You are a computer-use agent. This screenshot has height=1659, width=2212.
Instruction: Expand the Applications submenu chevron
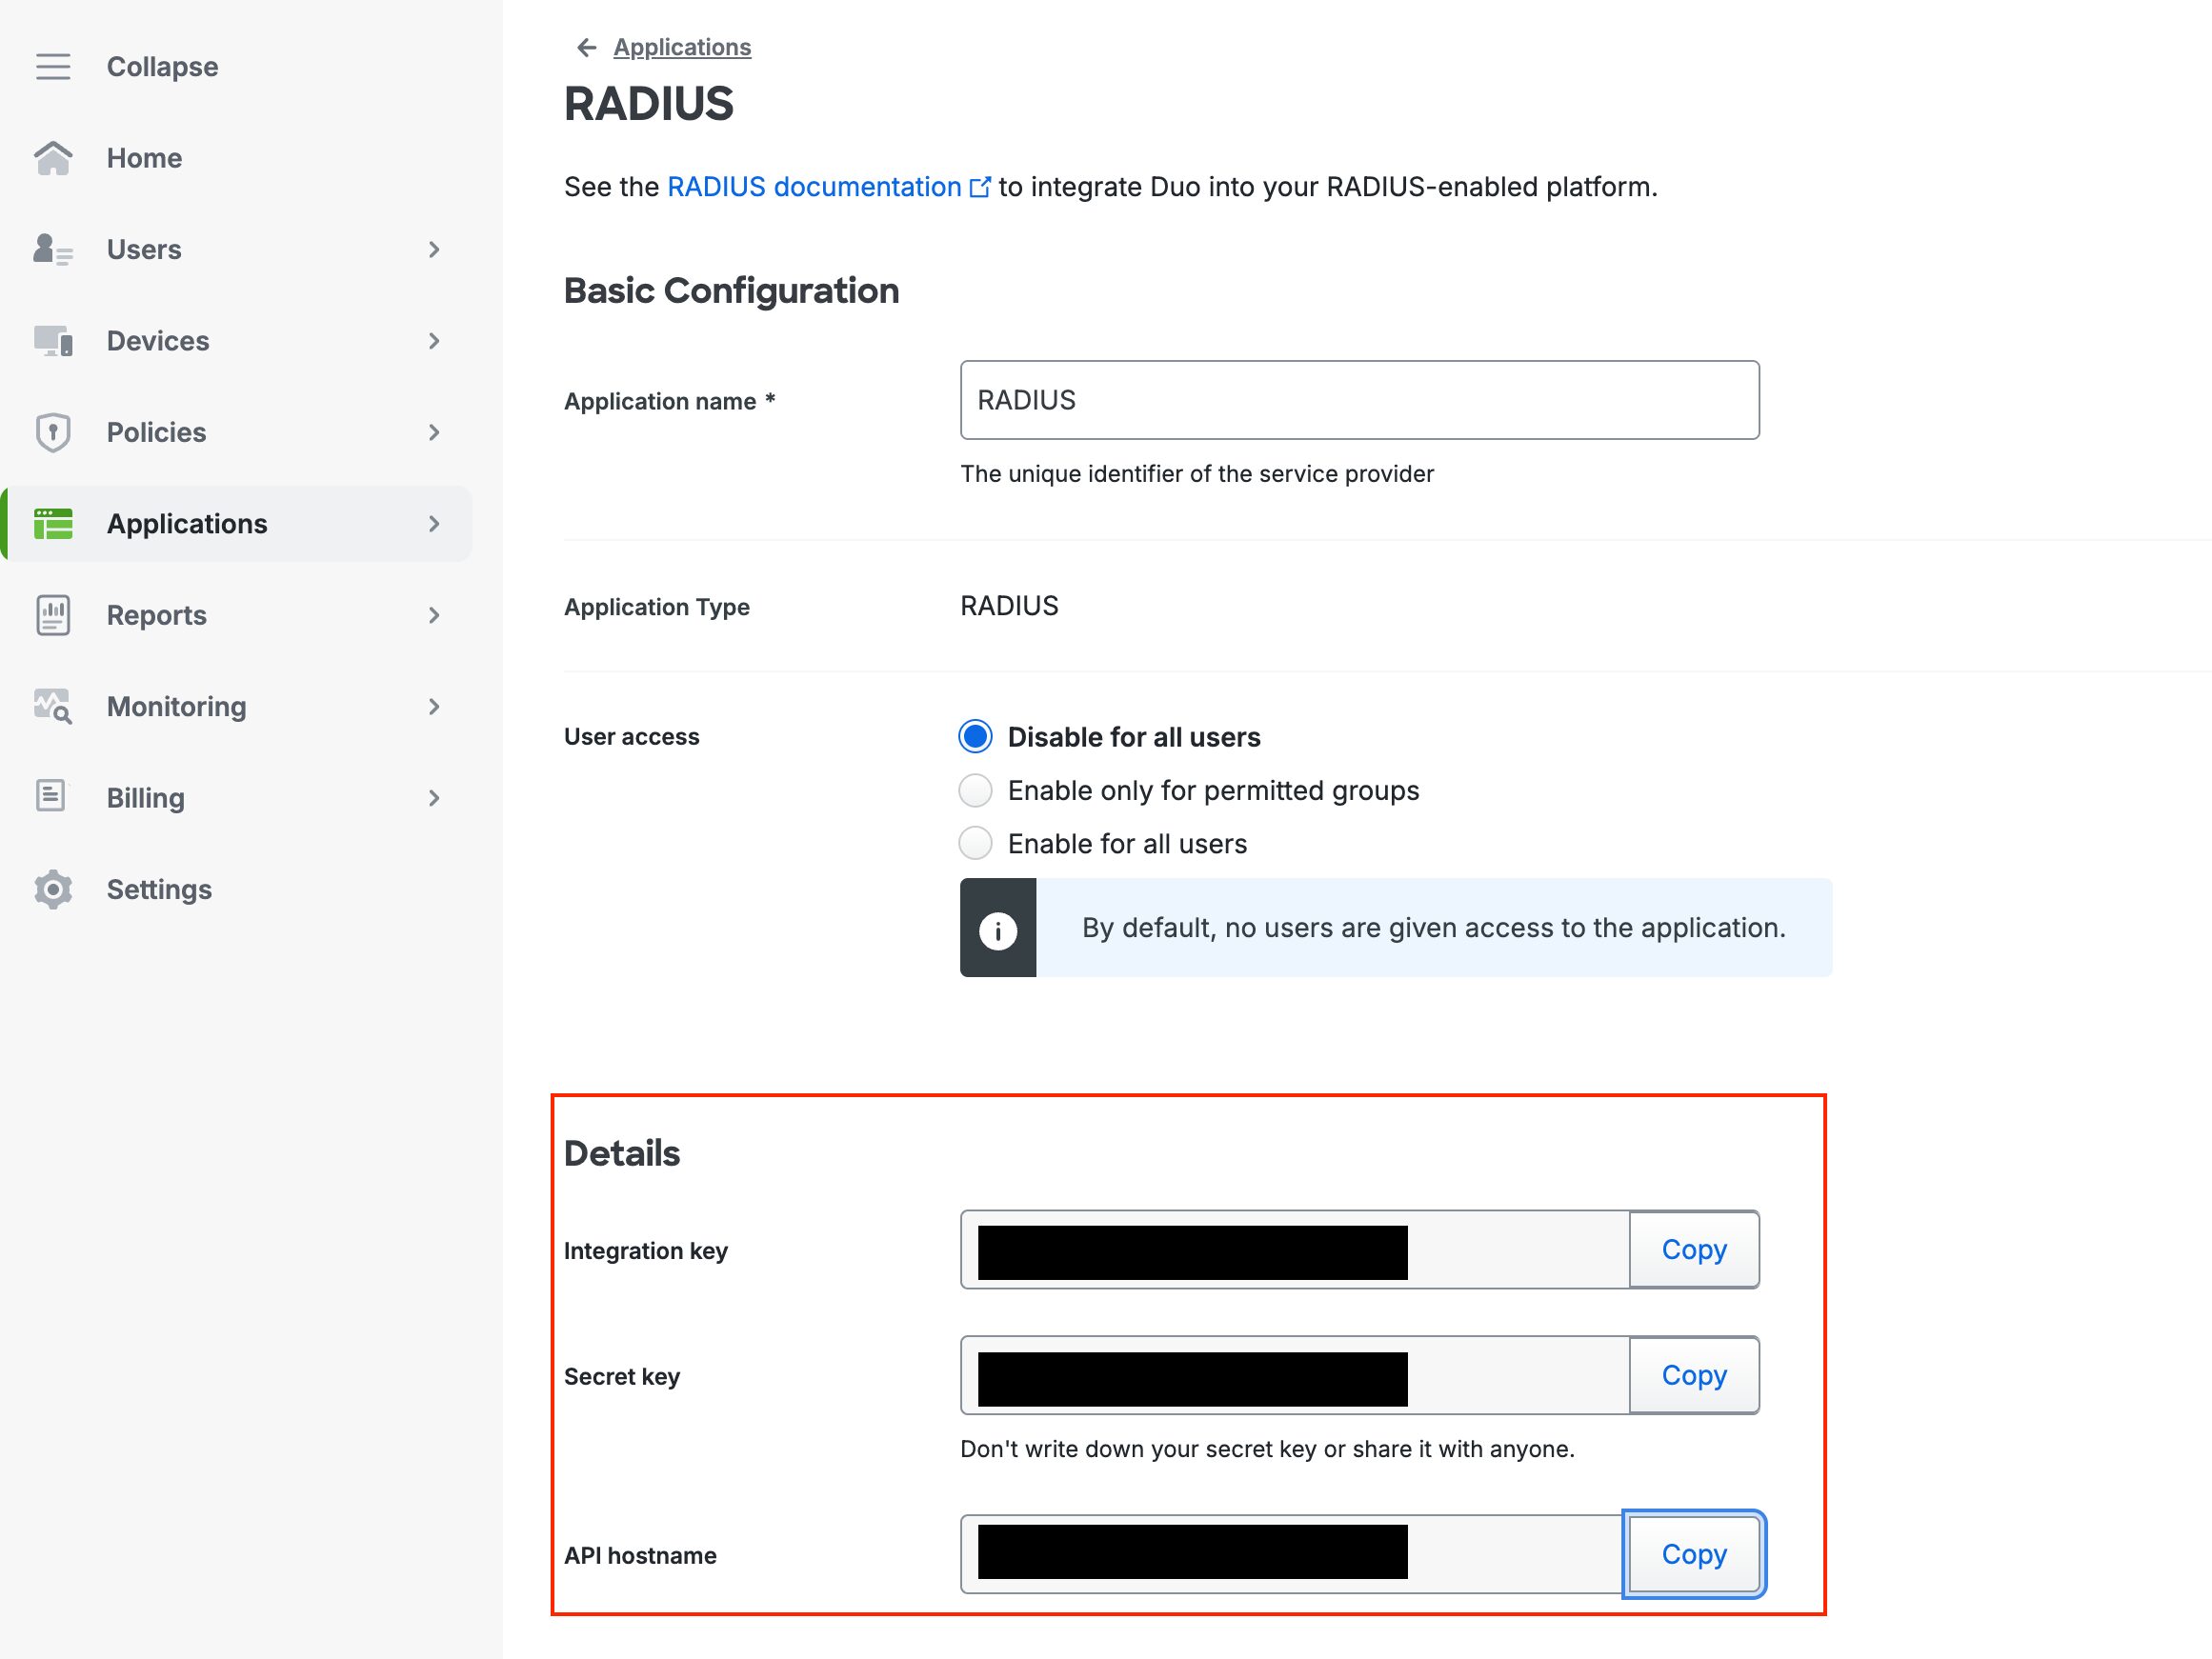coord(434,523)
